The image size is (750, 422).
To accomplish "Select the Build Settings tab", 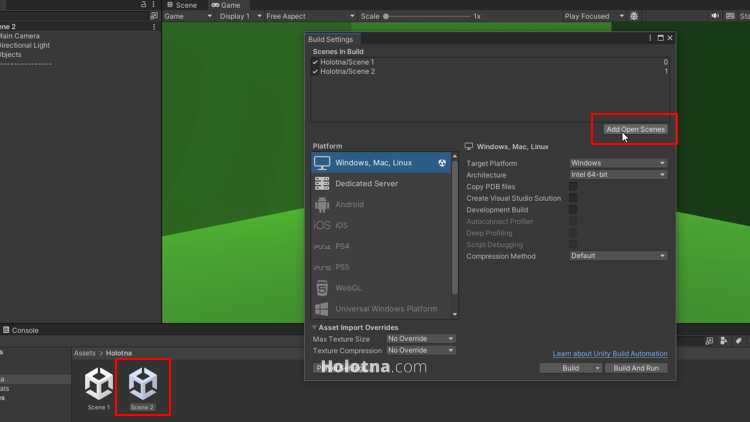I will [331, 39].
